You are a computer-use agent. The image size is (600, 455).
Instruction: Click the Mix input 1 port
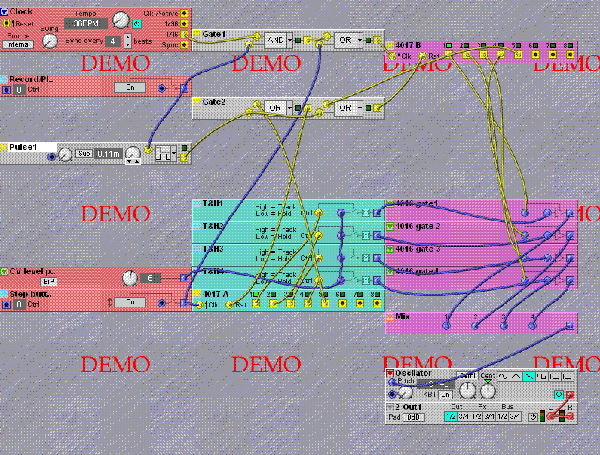(447, 326)
